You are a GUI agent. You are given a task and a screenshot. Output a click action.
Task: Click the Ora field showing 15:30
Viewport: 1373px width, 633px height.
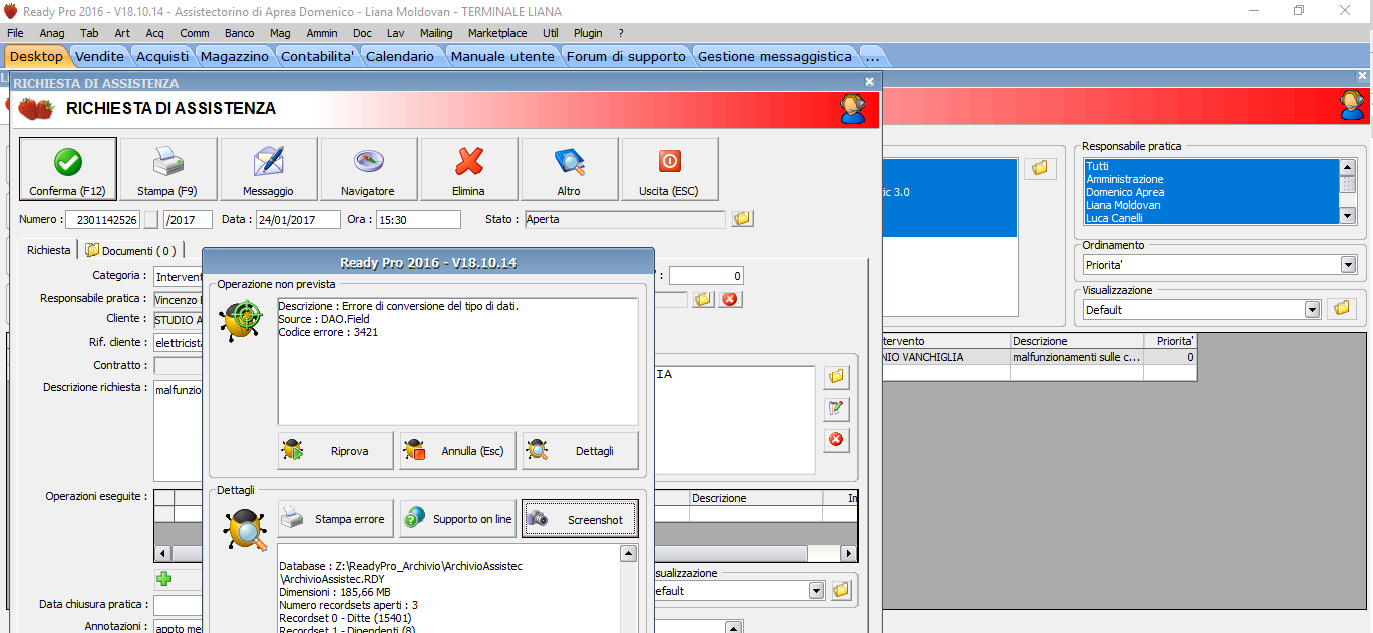[418, 220]
